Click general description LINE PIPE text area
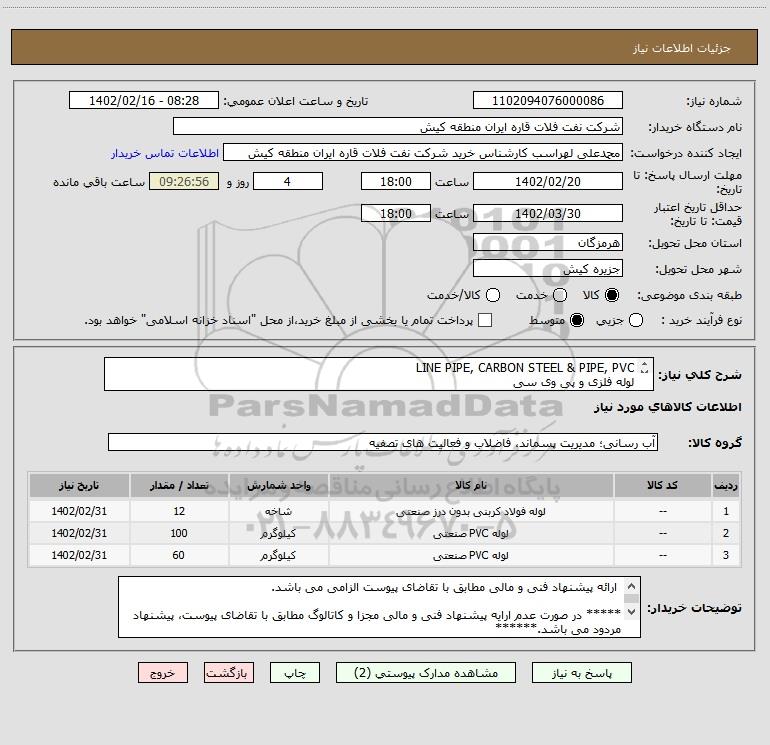The height and width of the screenshot is (745, 770). pos(379,374)
